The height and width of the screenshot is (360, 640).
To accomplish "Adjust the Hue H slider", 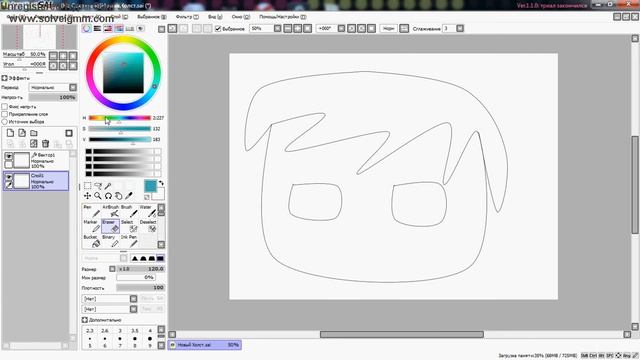I will [120, 118].
